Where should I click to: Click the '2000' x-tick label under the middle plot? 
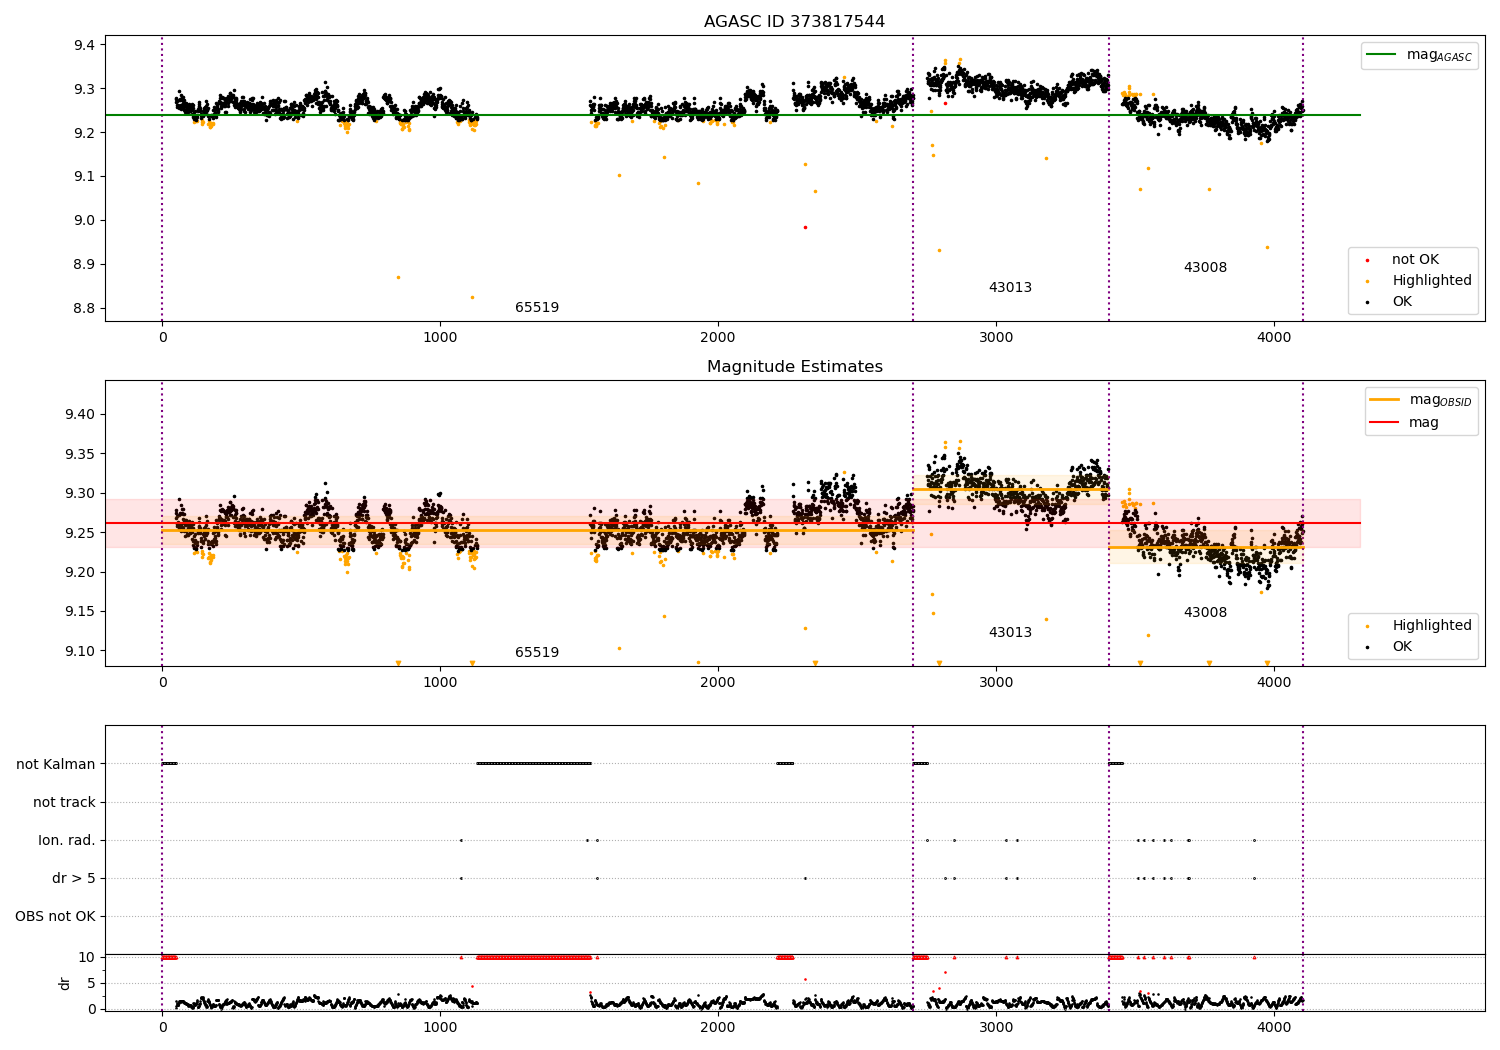(718, 683)
